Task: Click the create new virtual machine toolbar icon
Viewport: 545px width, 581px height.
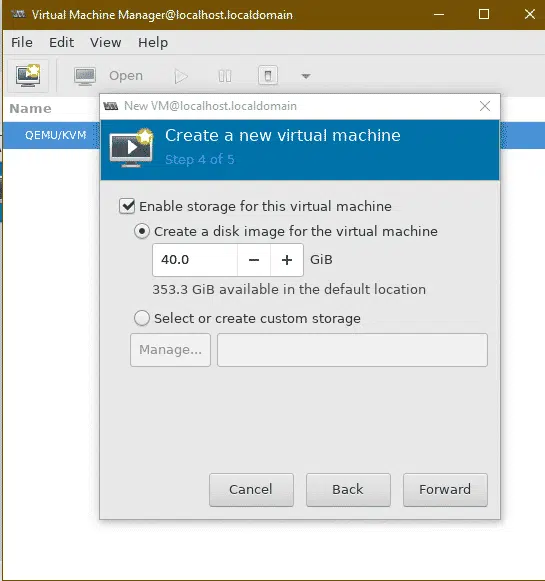Action: click(28, 76)
